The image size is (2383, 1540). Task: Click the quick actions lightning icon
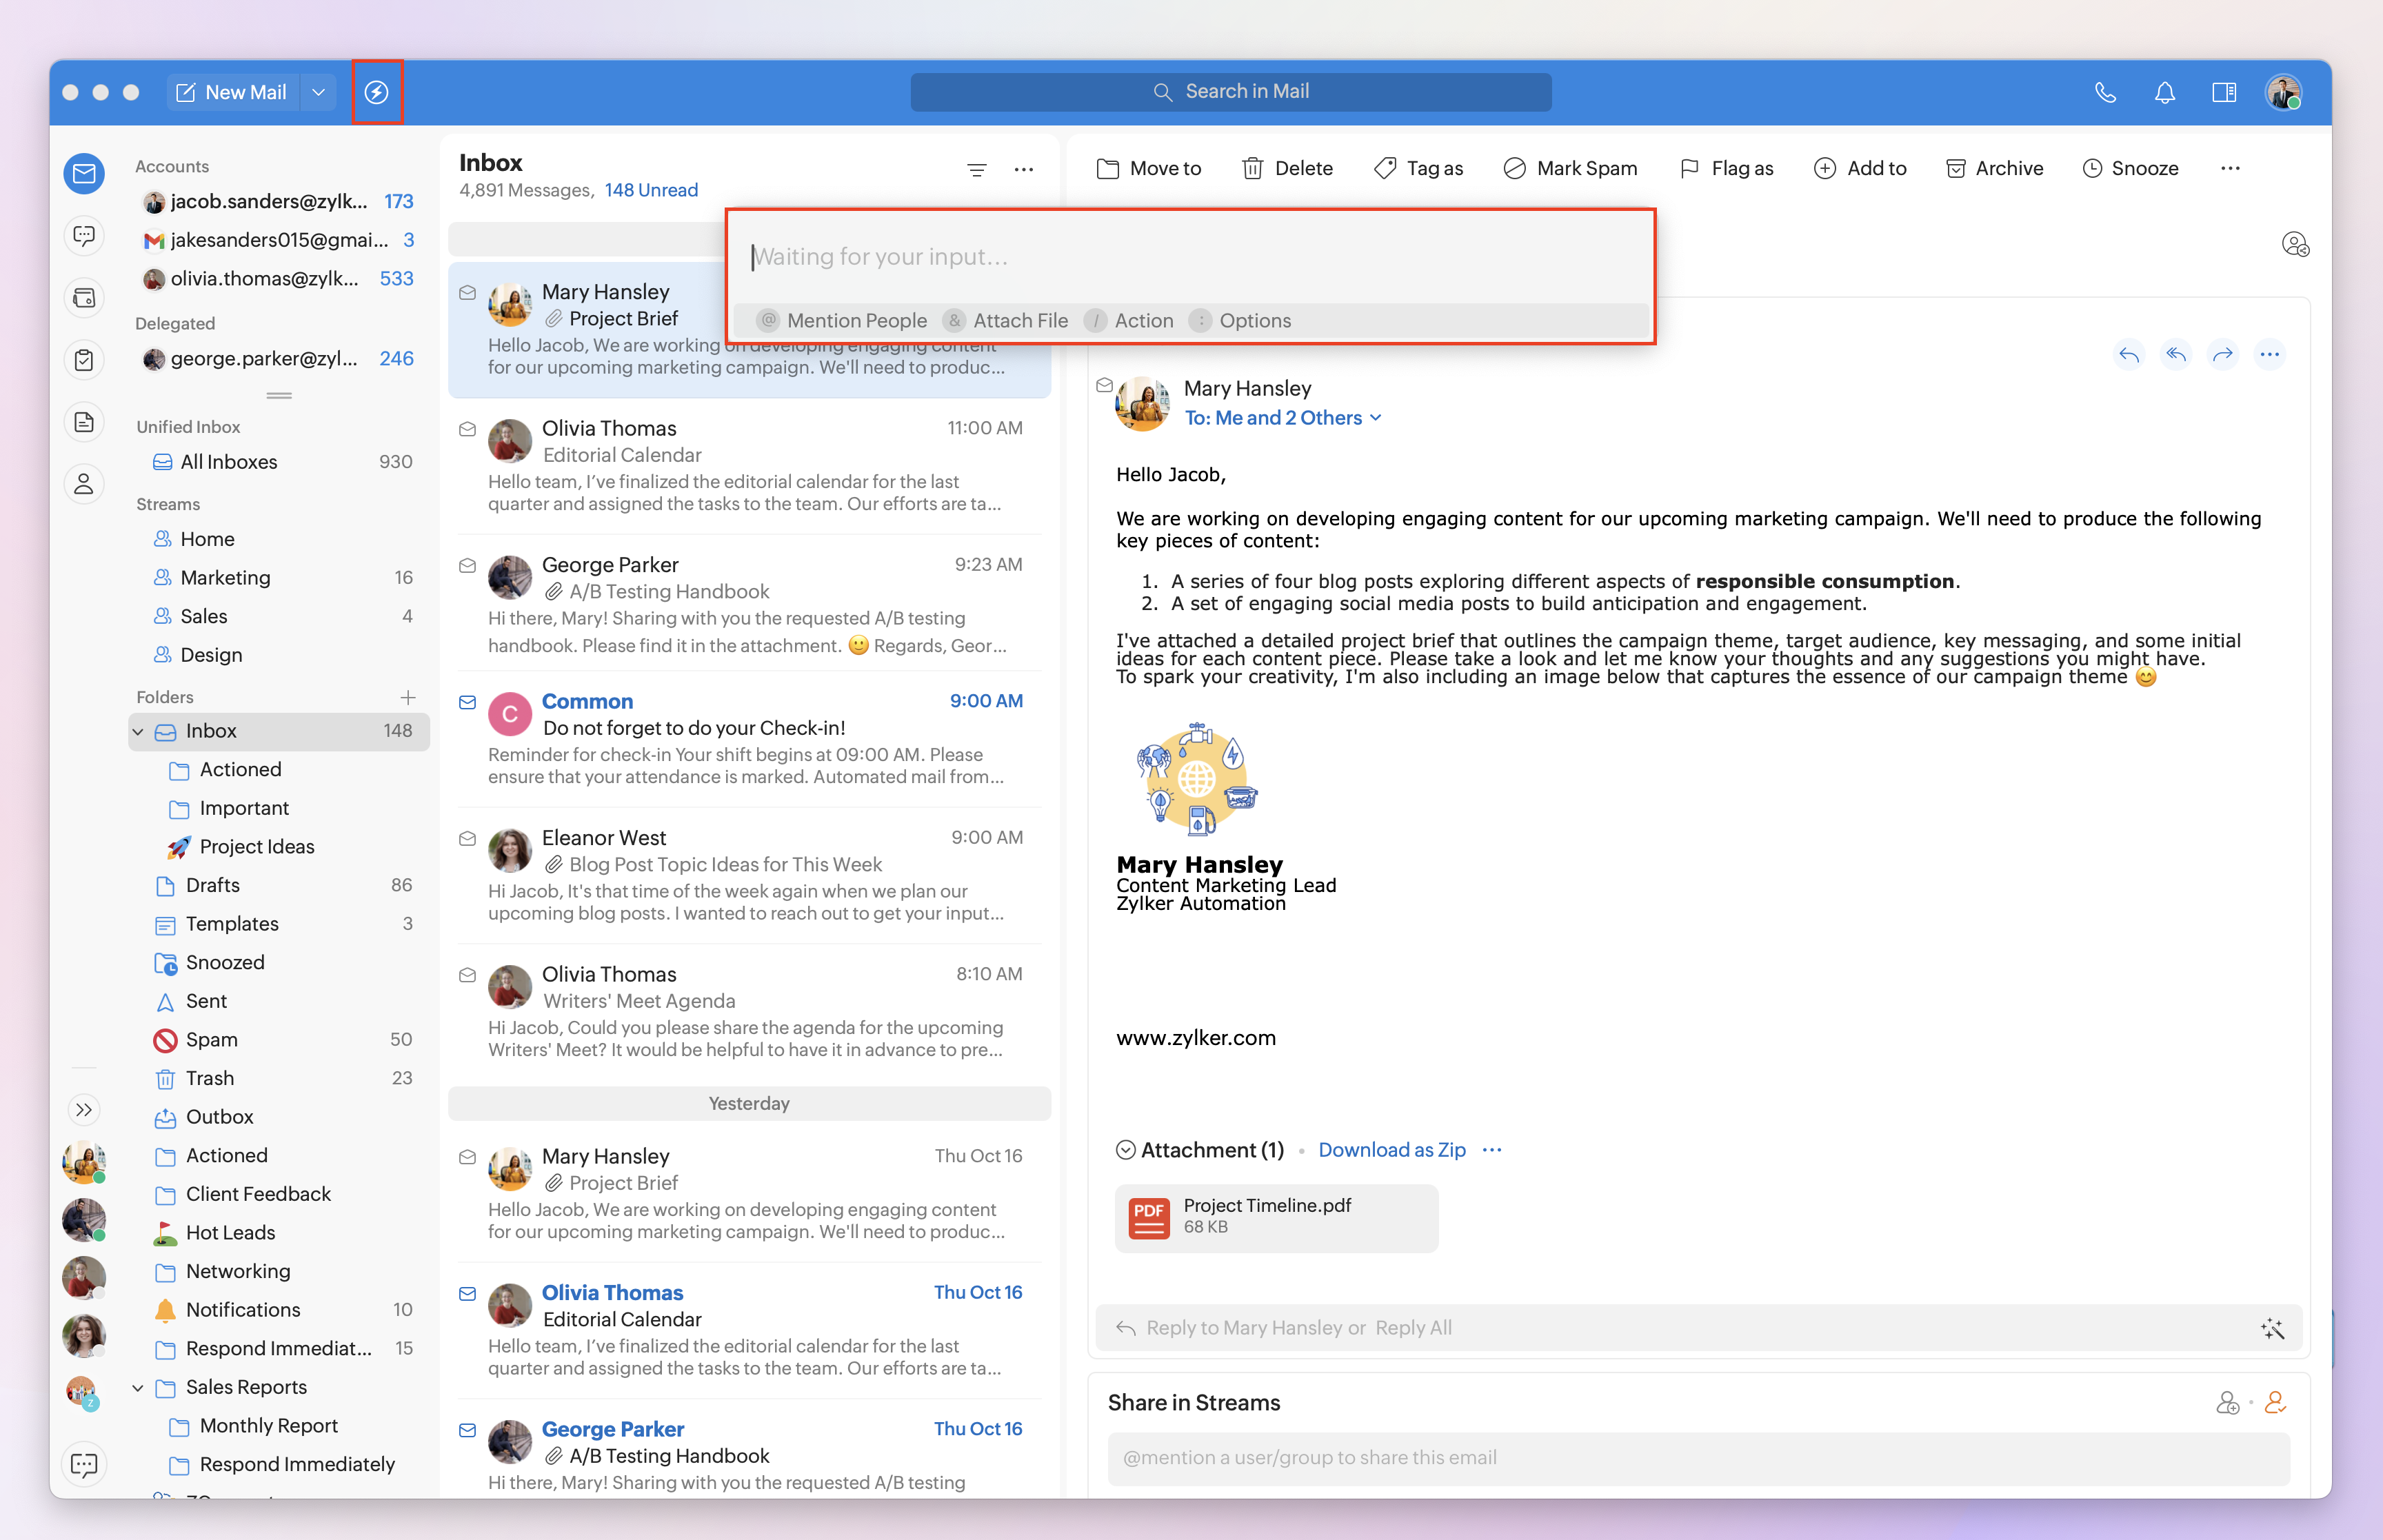(x=376, y=92)
